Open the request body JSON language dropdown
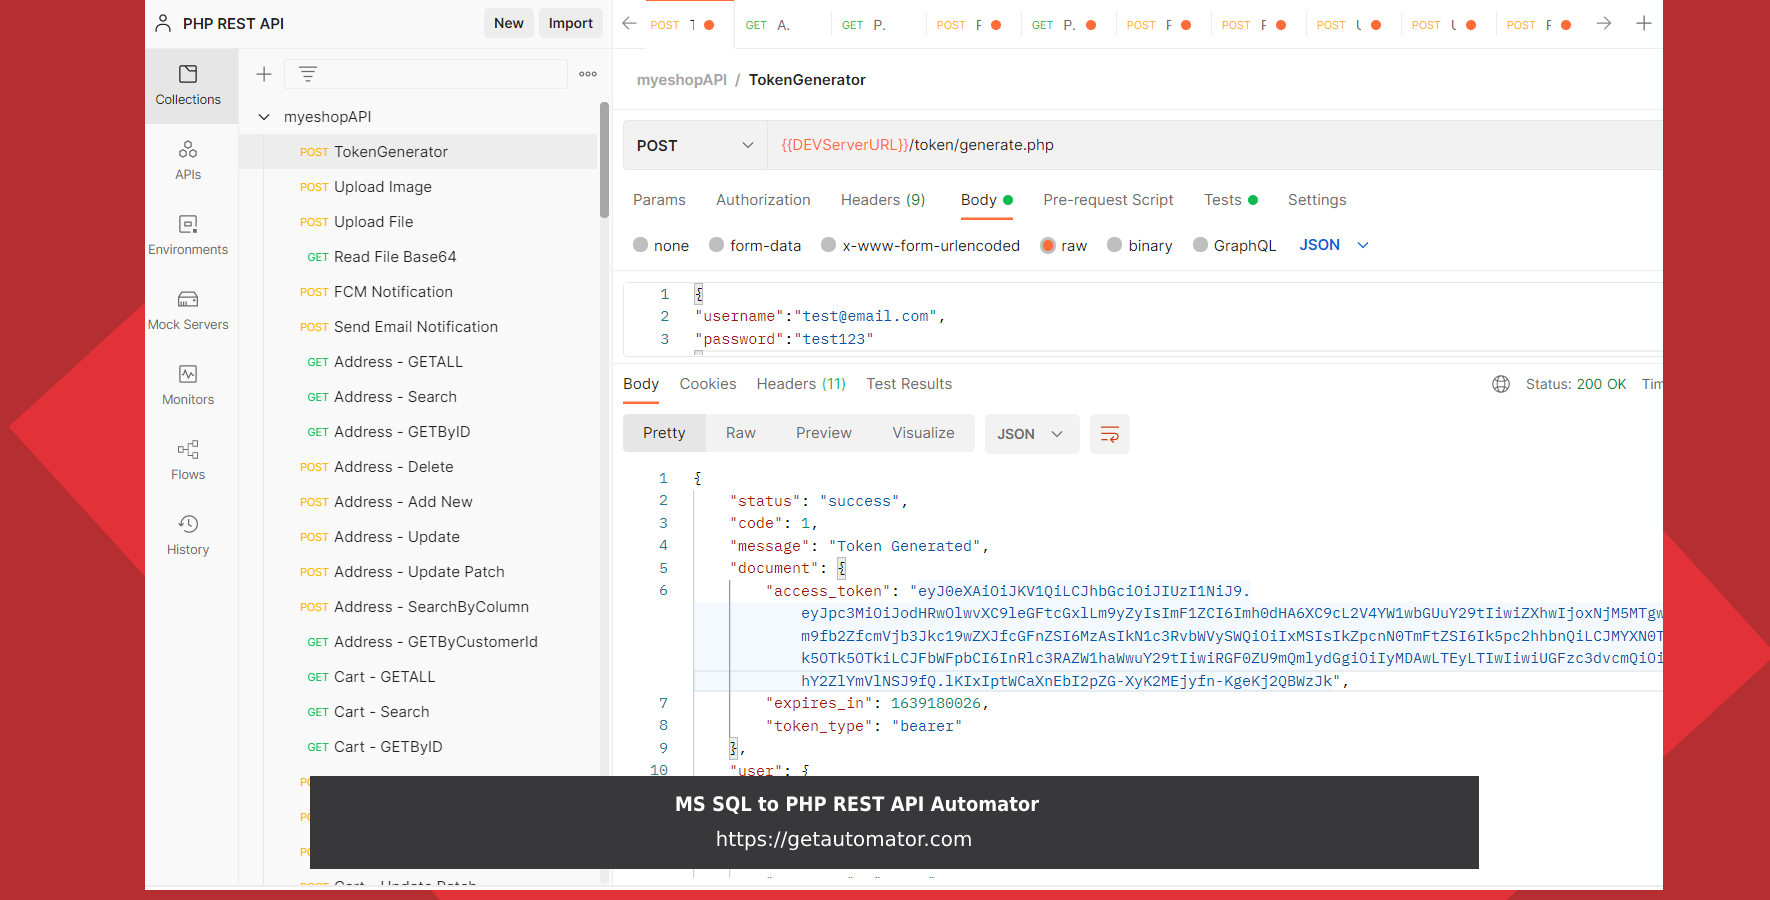This screenshot has height=900, width=1770. coord(1334,245)
